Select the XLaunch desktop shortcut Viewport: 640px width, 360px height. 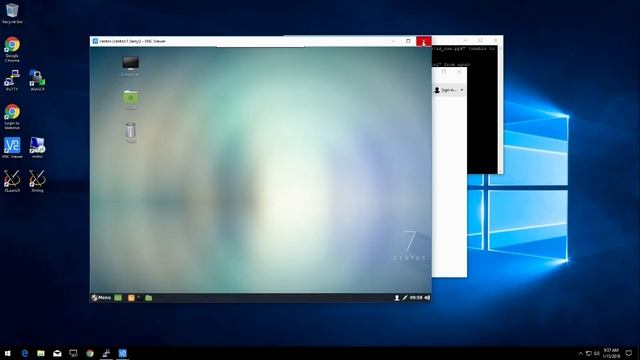12,181
